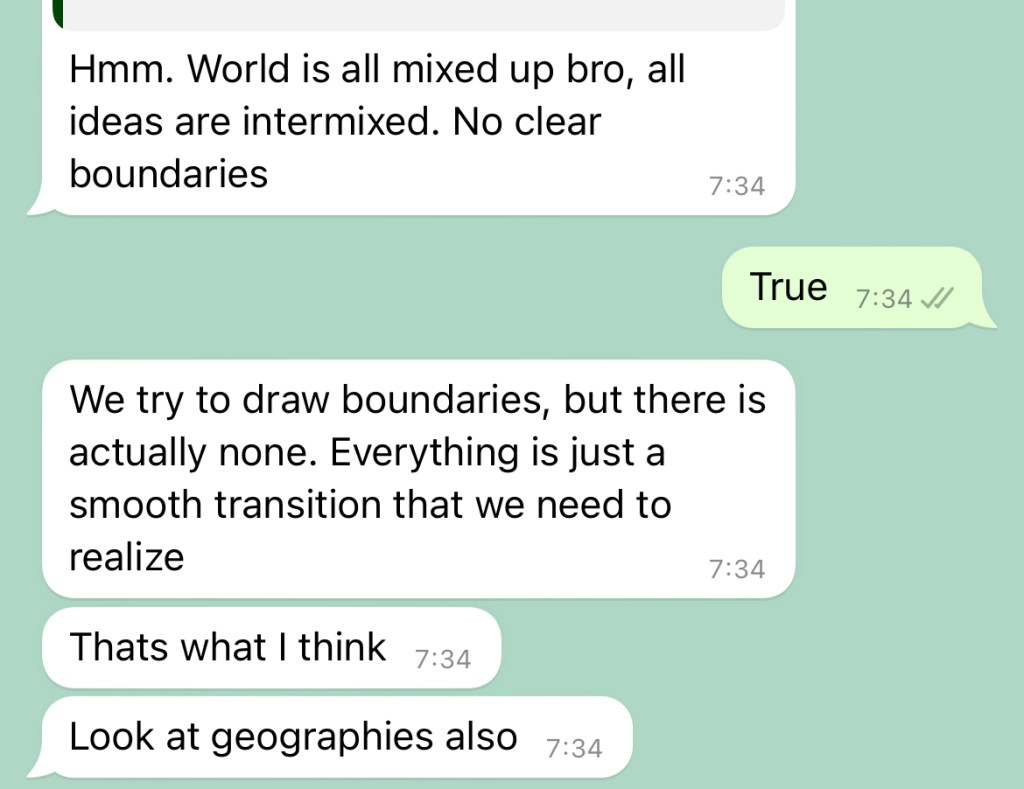The image size is (1024, 789).
Task: Select the 'We try to draw boundaries' message
Action: 418,478
